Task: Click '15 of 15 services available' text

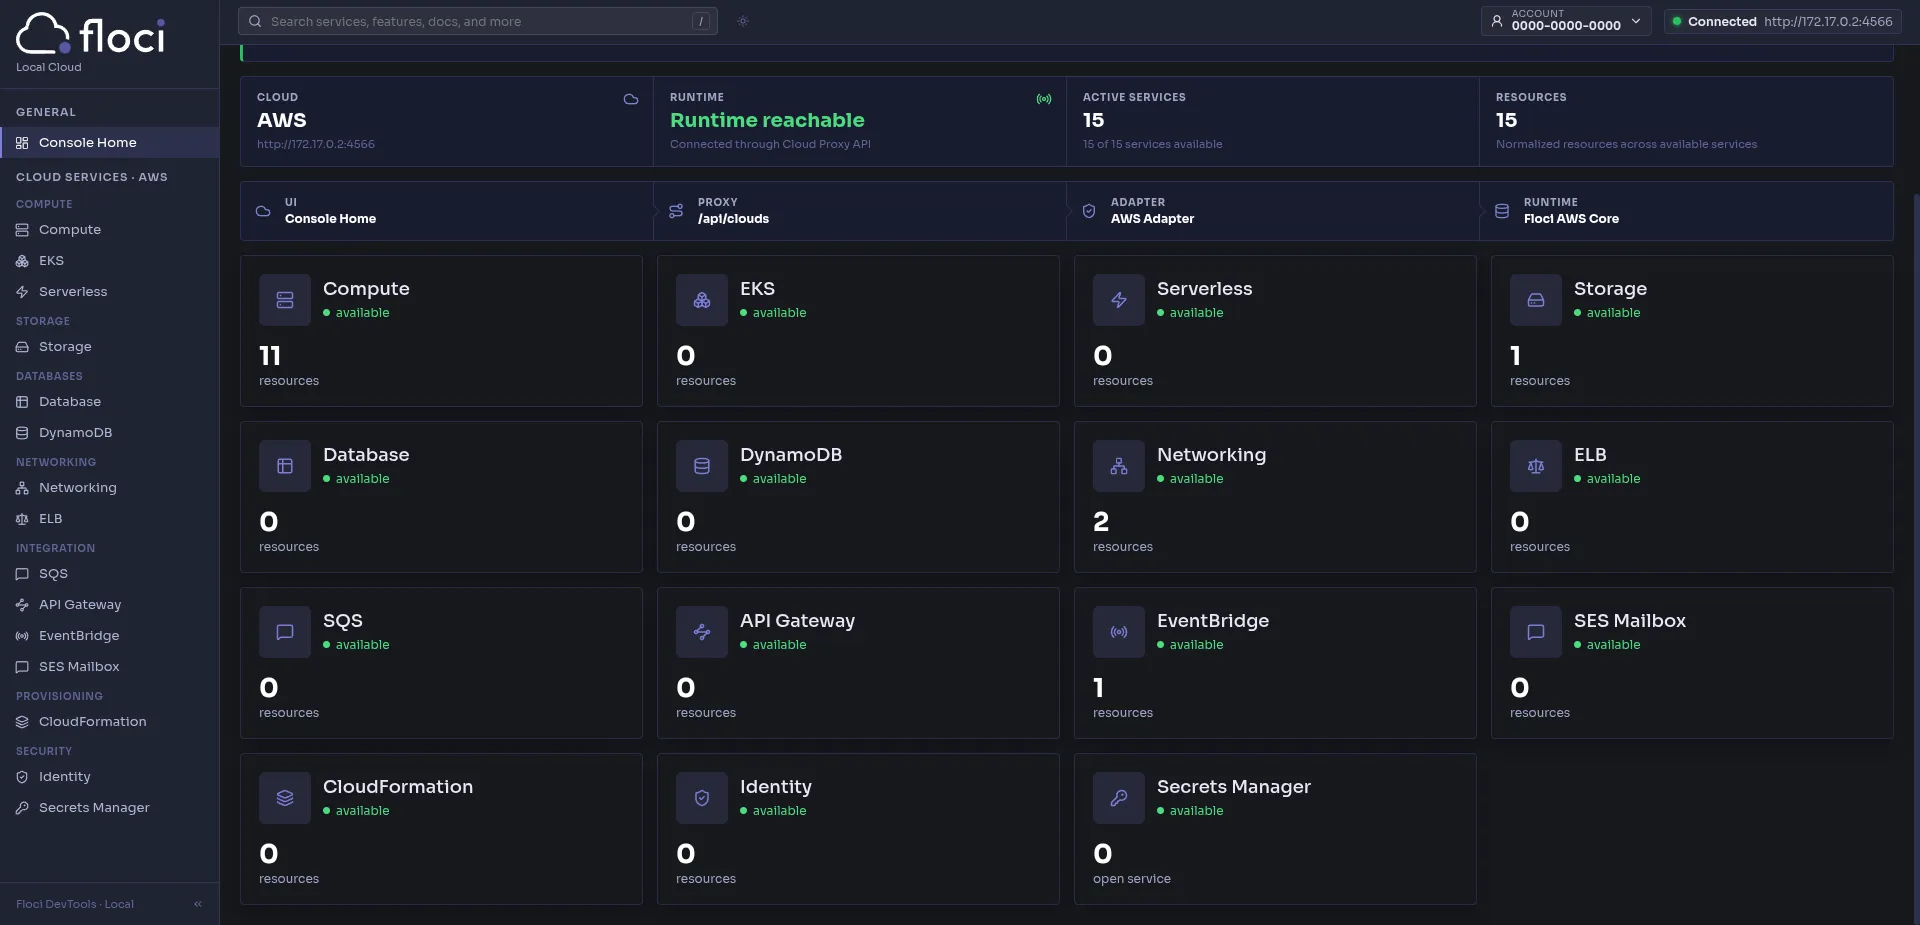Action: click(1152, 144)
